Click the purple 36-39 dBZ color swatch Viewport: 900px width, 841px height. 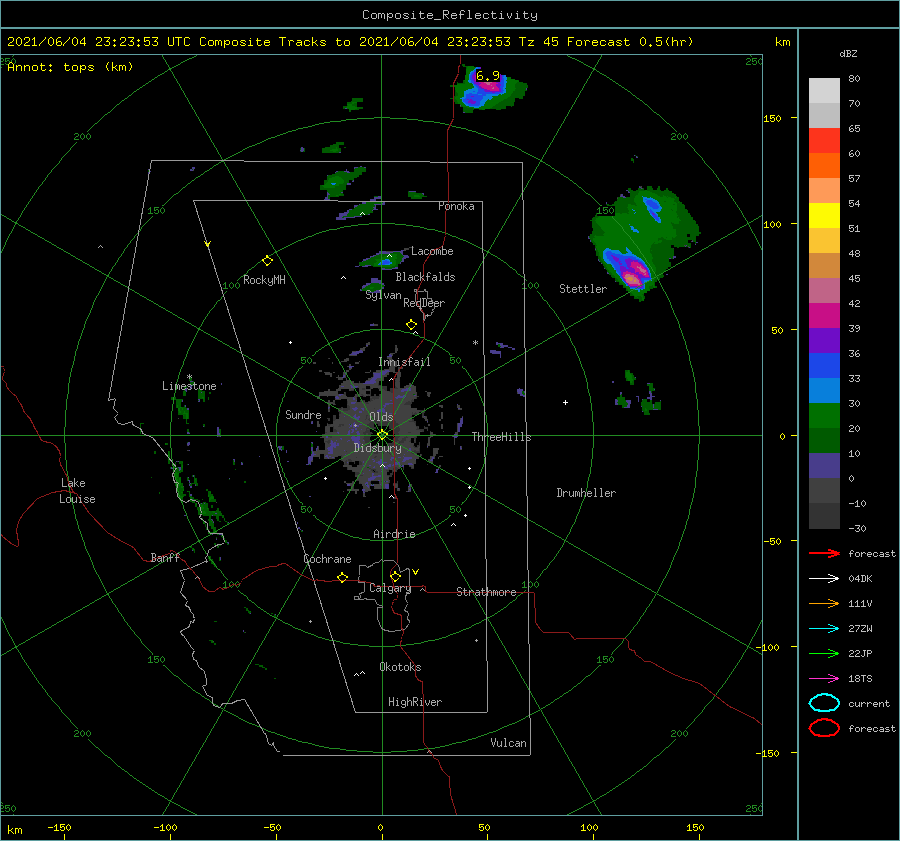pos(824,340)
